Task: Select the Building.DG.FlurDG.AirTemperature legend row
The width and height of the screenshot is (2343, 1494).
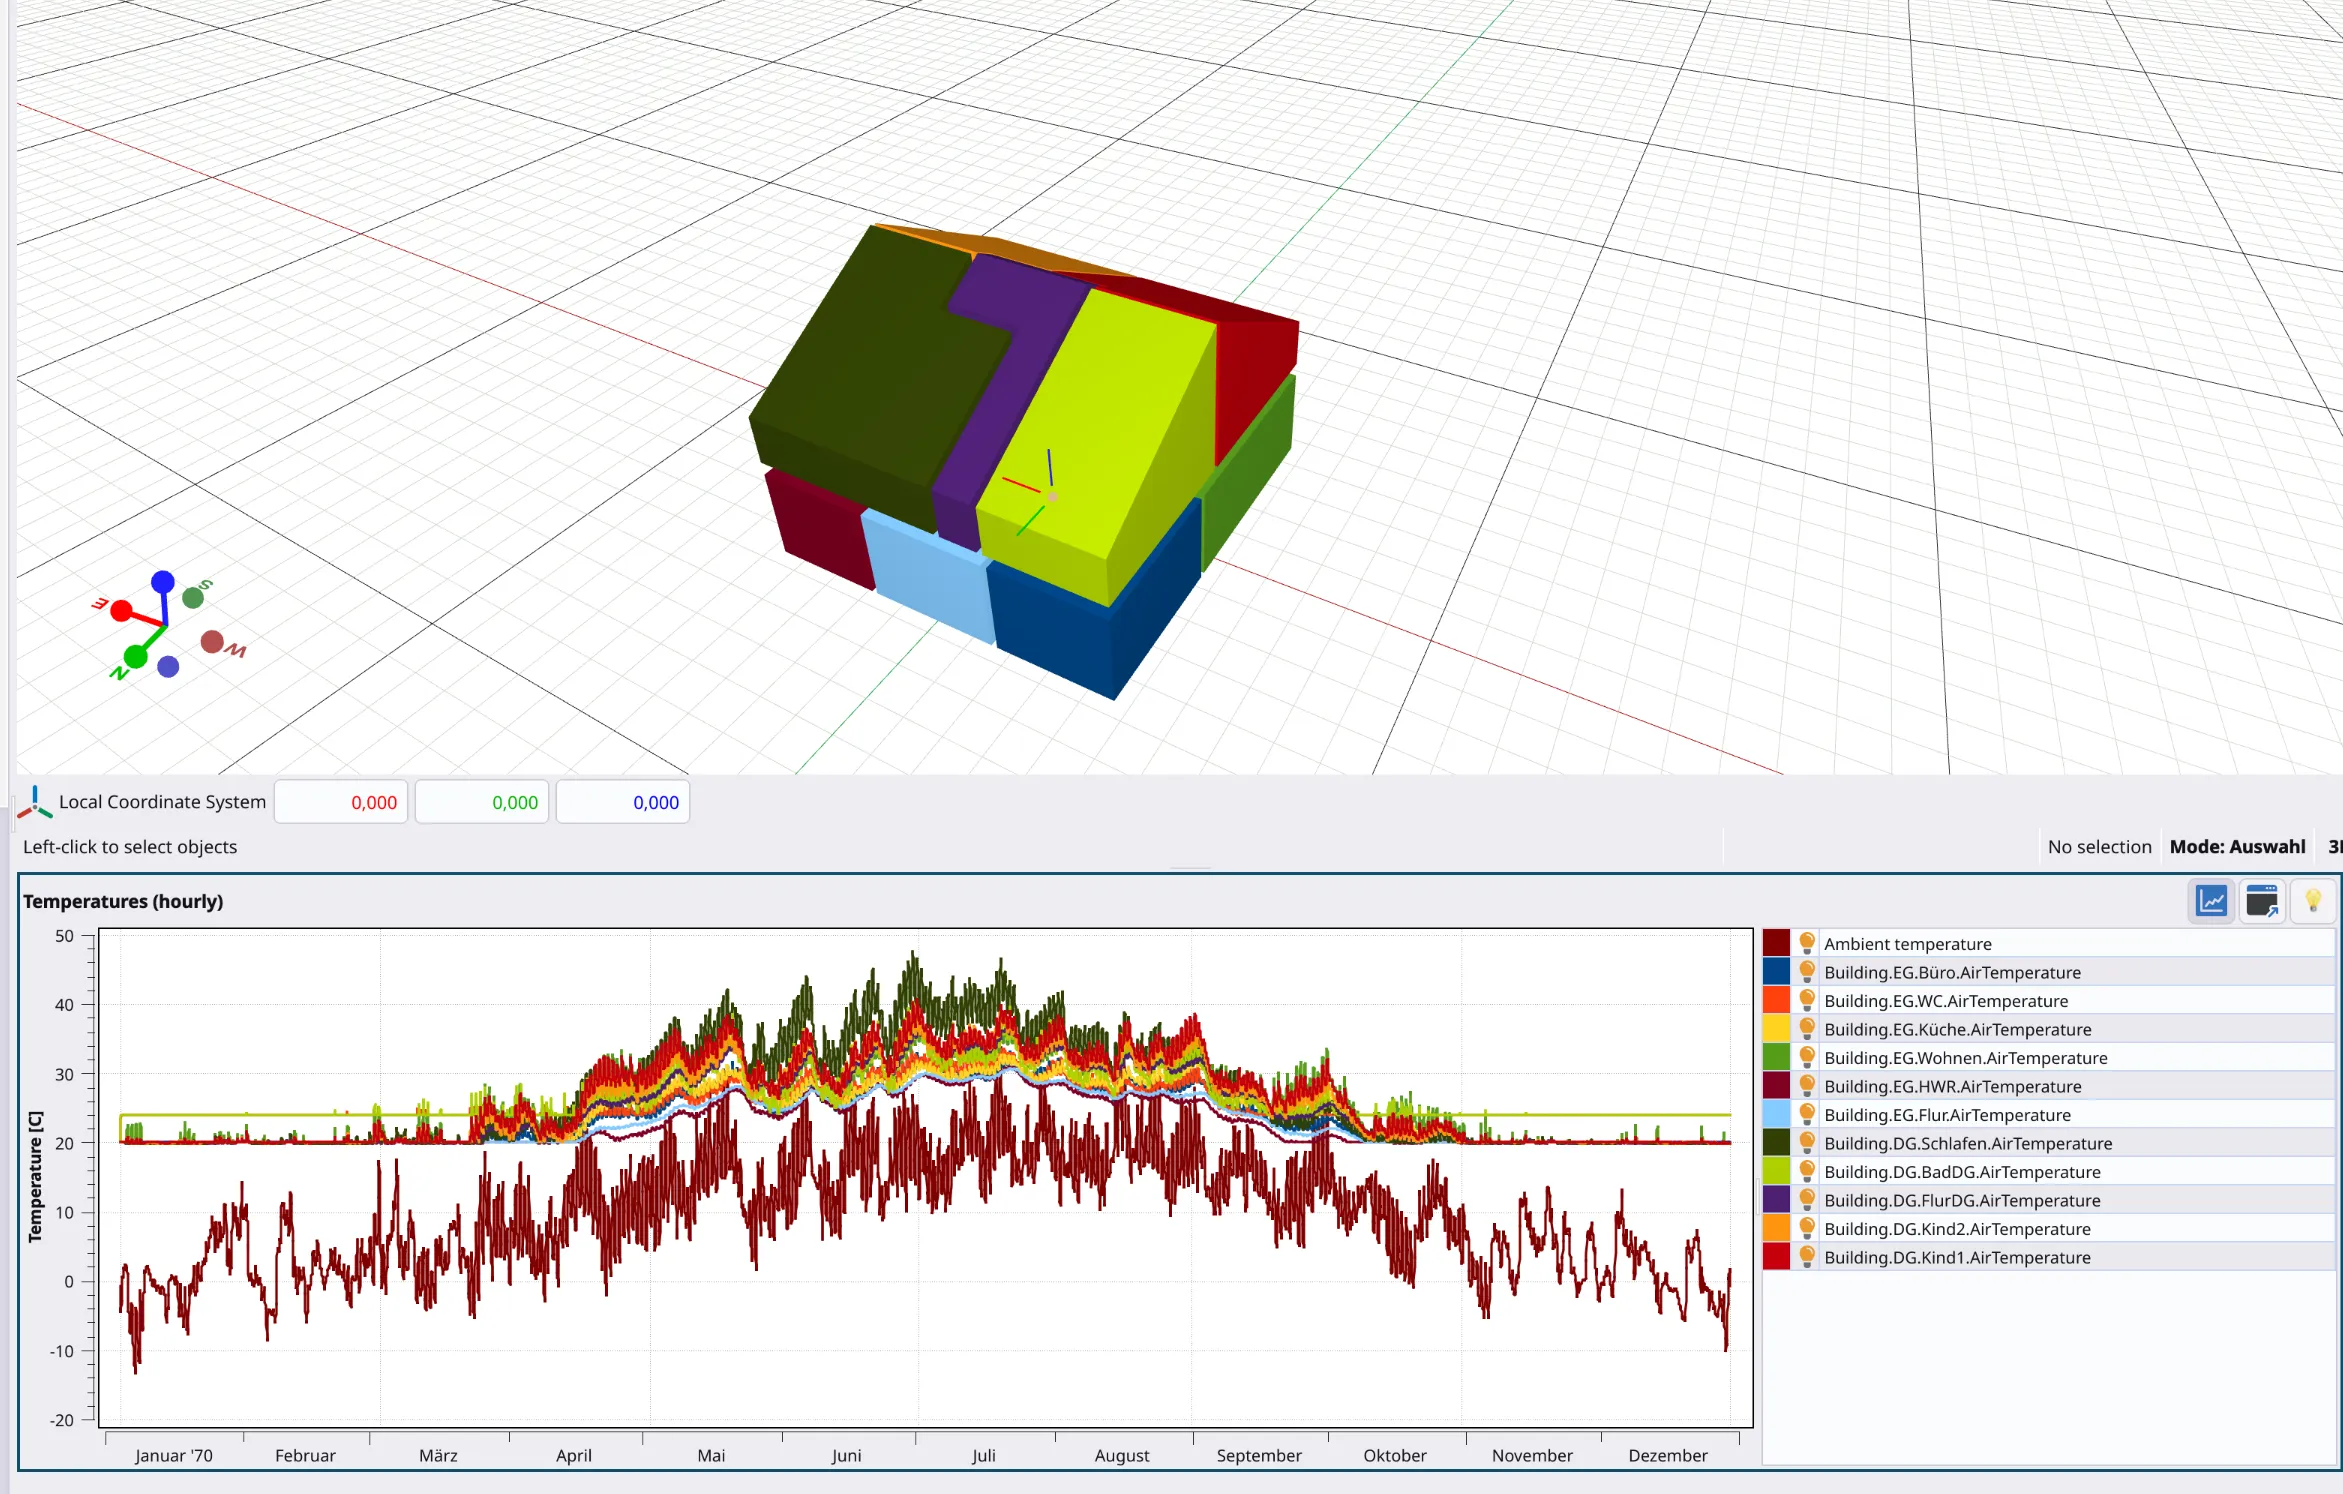Action: pyautogui.click(x=1961, y=1200)
